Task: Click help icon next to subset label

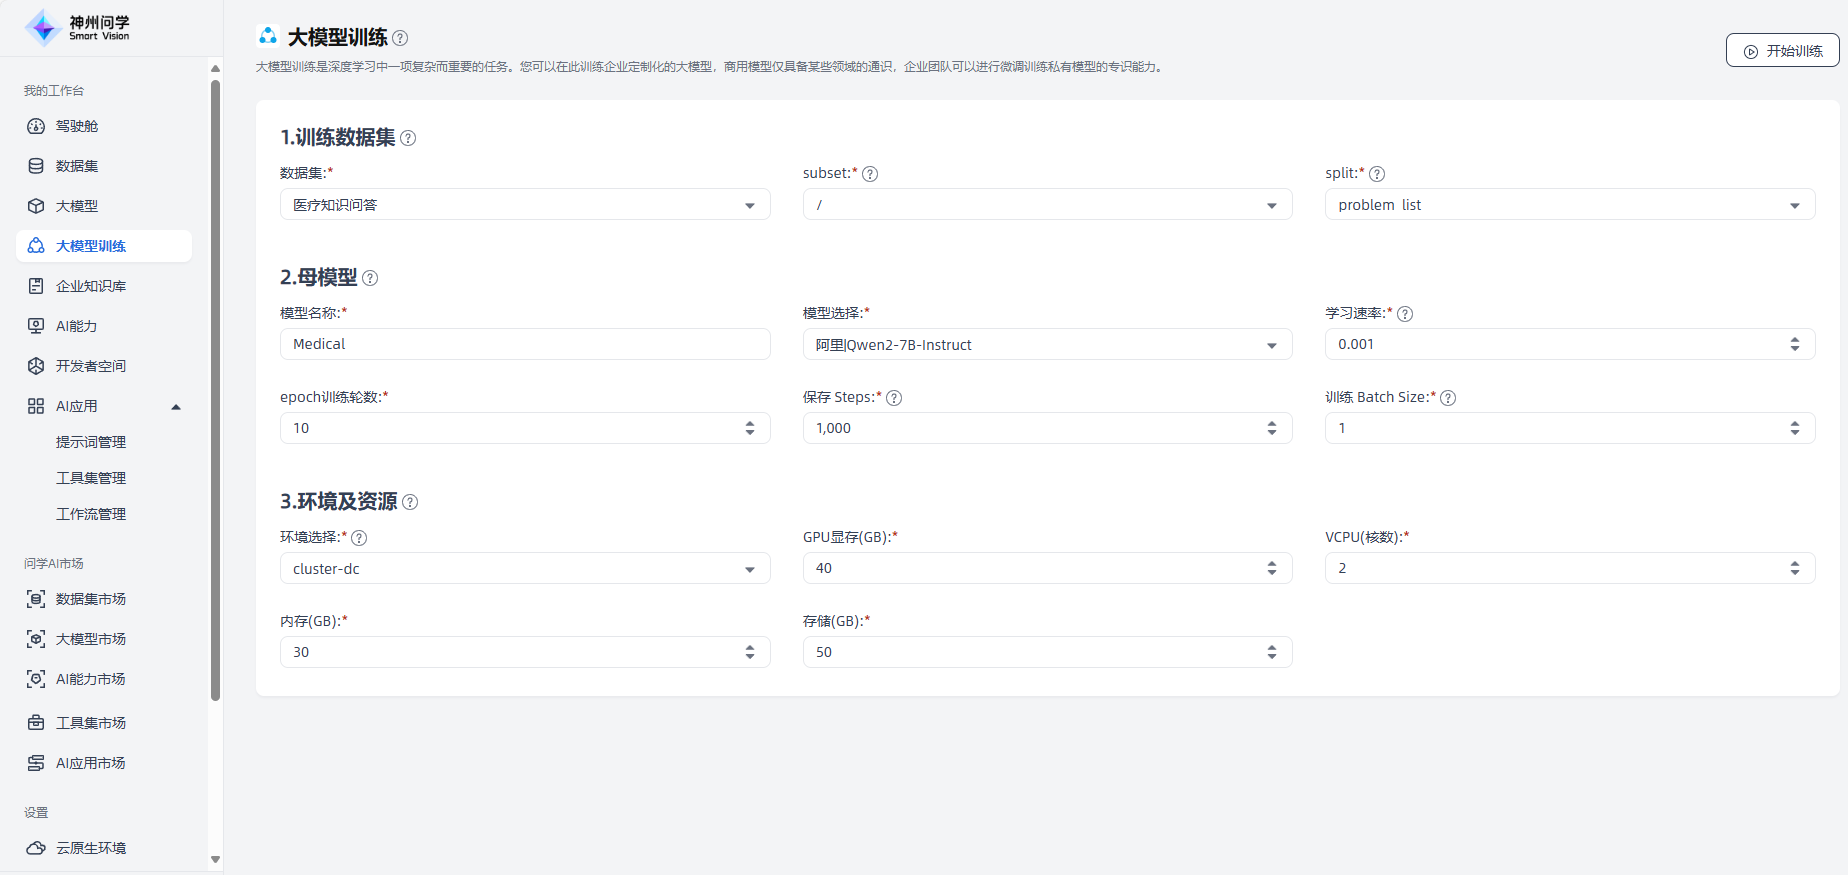Action: click(x=870, y=174)
